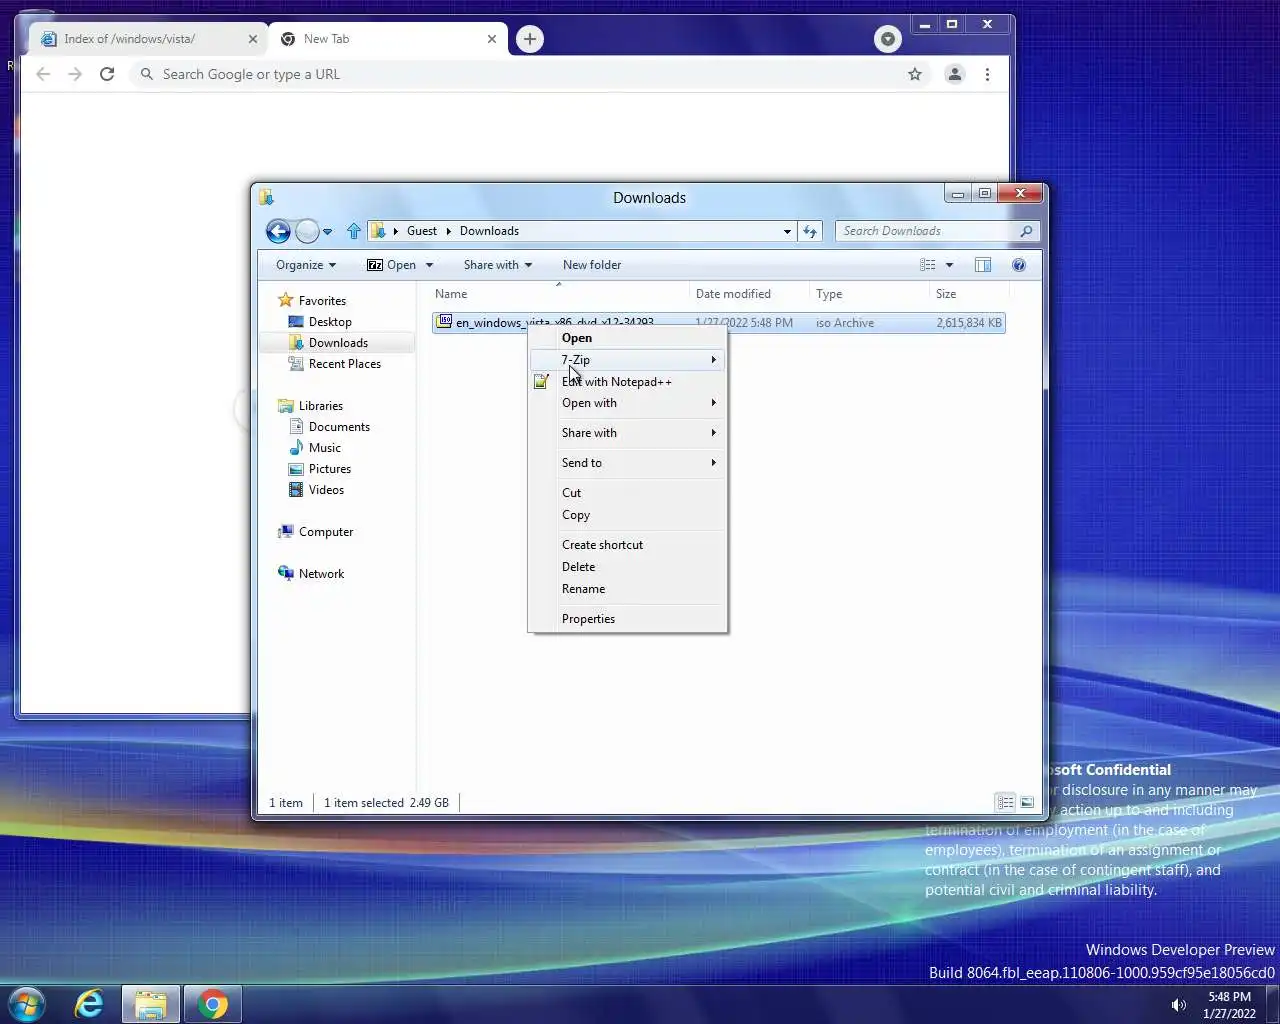Click the Change your view icon
This screenshot has height=1024, width=1280.
(x=928, y=265)
